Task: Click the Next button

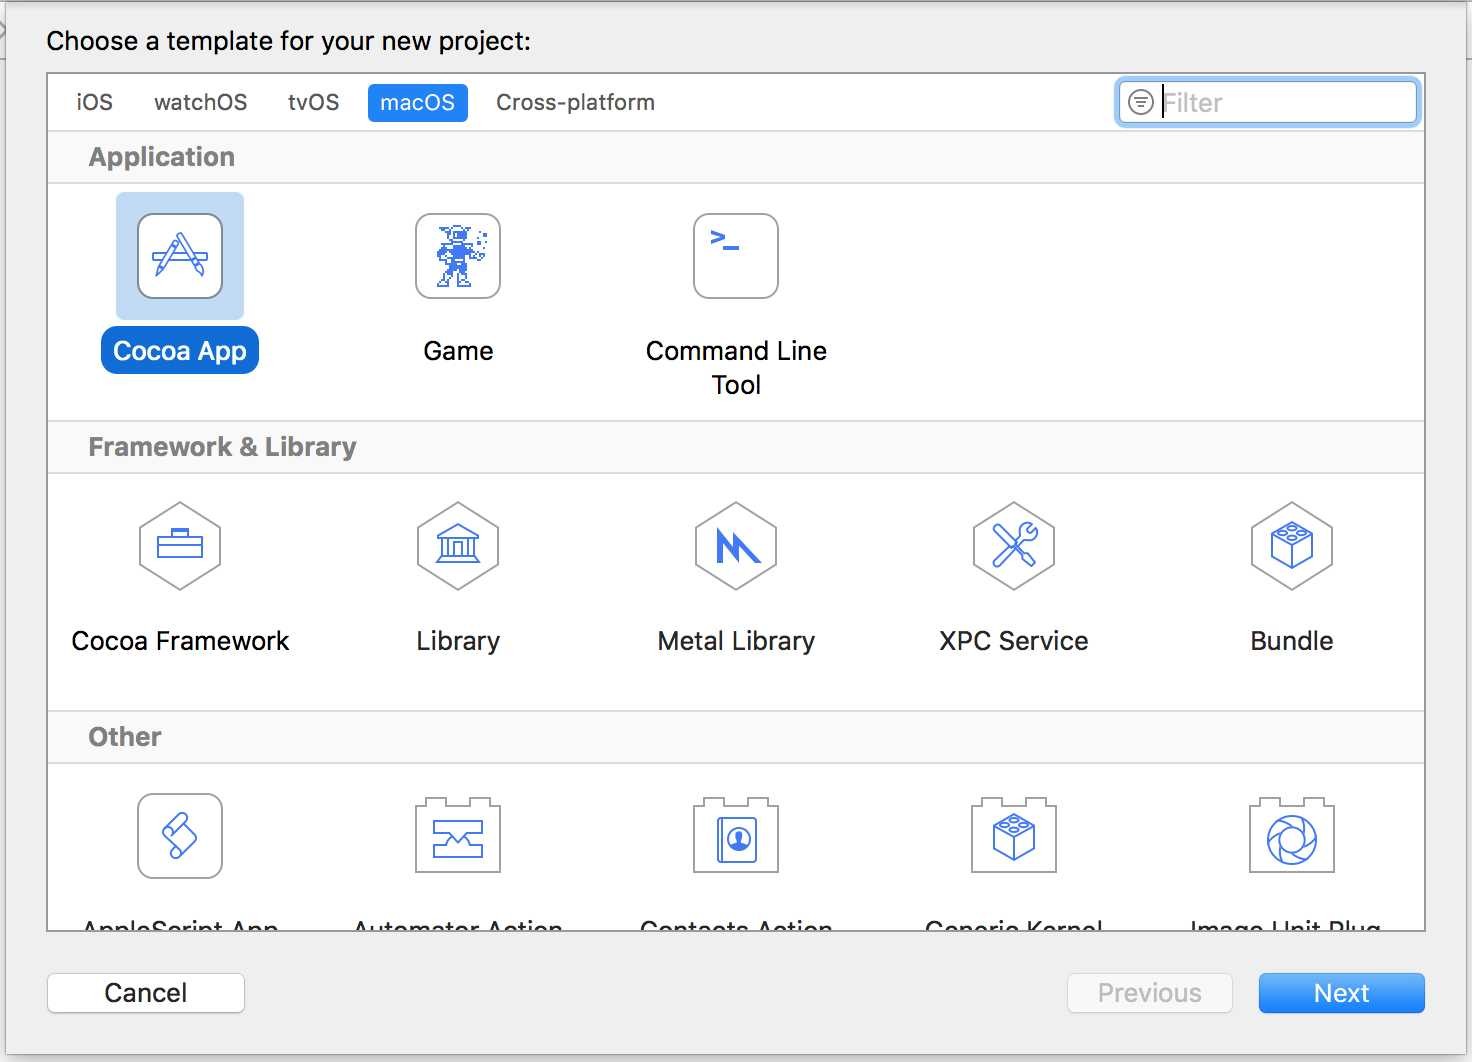Action: click(x=1341, y=993)
